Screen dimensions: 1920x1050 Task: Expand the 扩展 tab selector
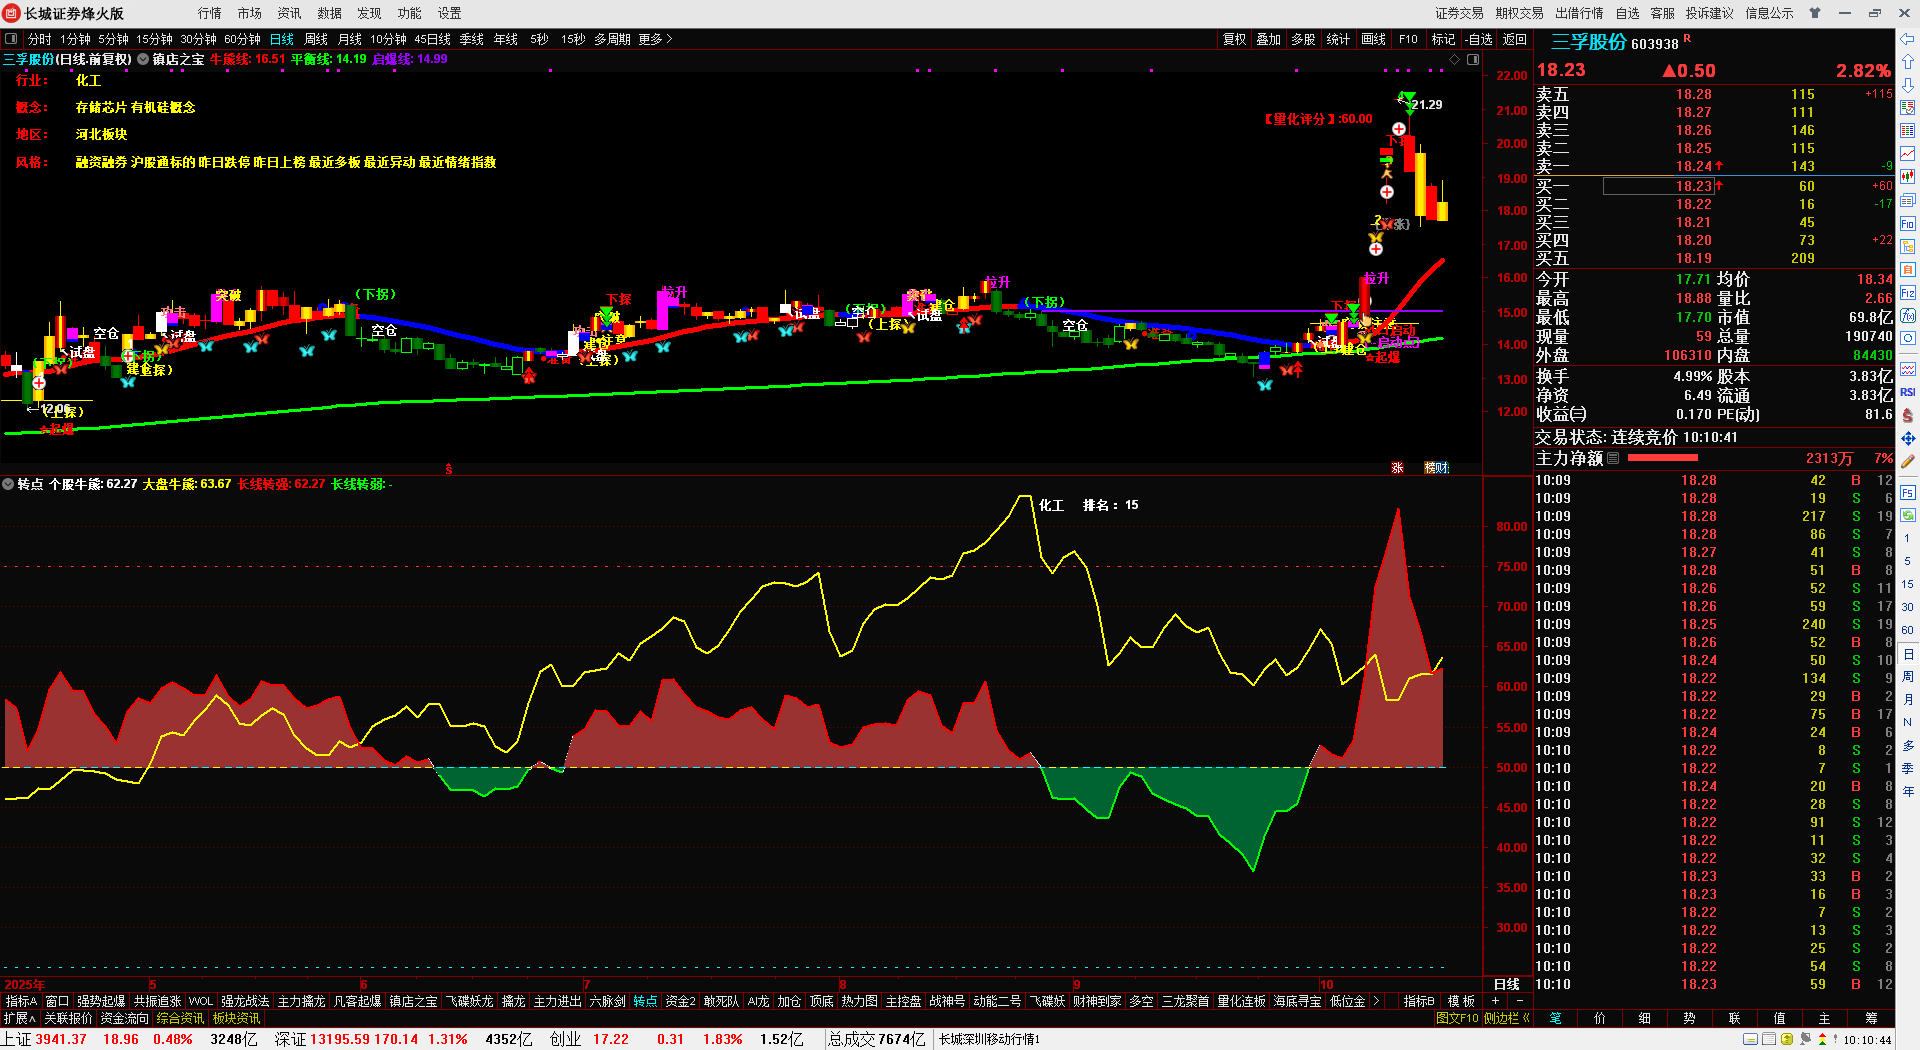20,1018
